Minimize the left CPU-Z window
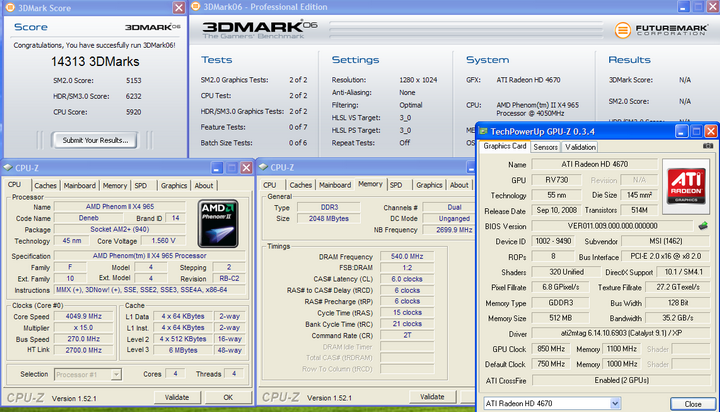Viewport: 720px width, 412px height. pos(217,168)
